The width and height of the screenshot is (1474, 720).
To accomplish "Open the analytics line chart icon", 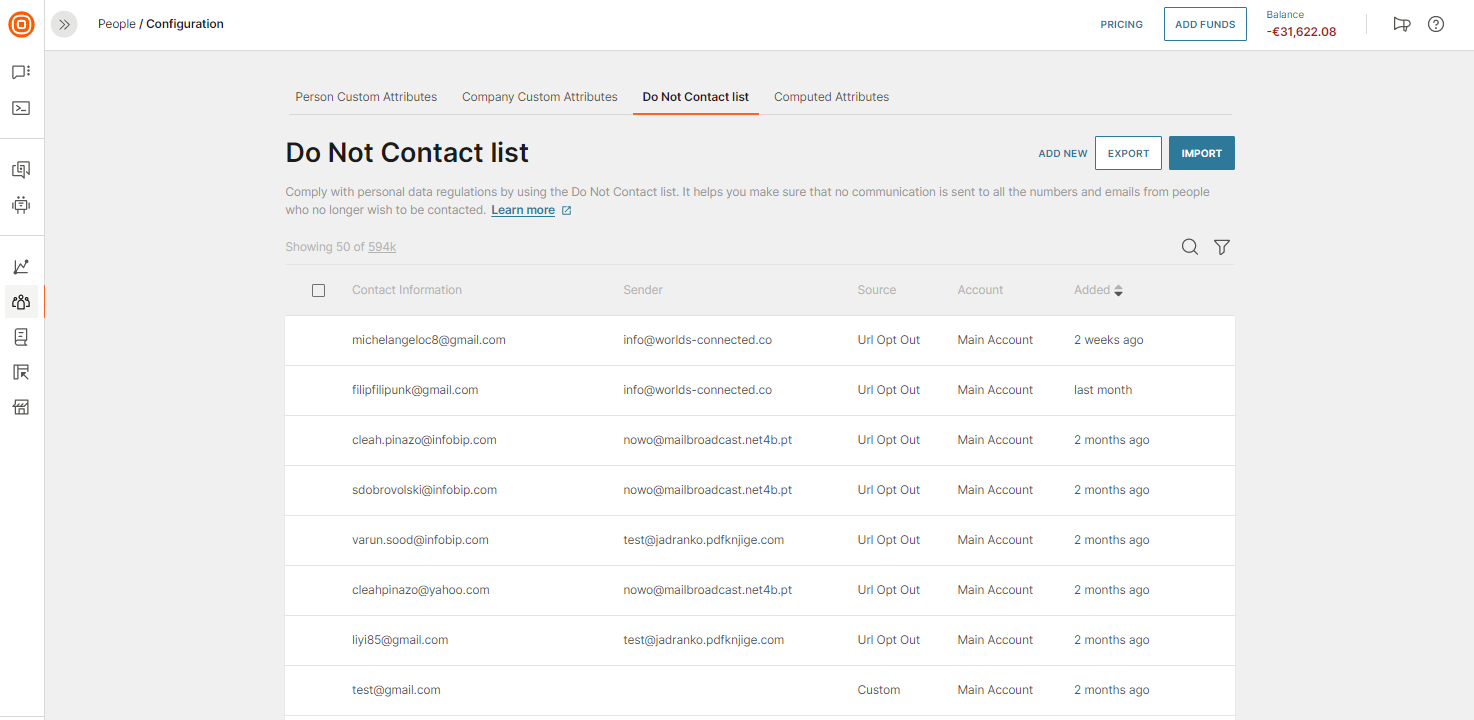I will click(21, 267).
